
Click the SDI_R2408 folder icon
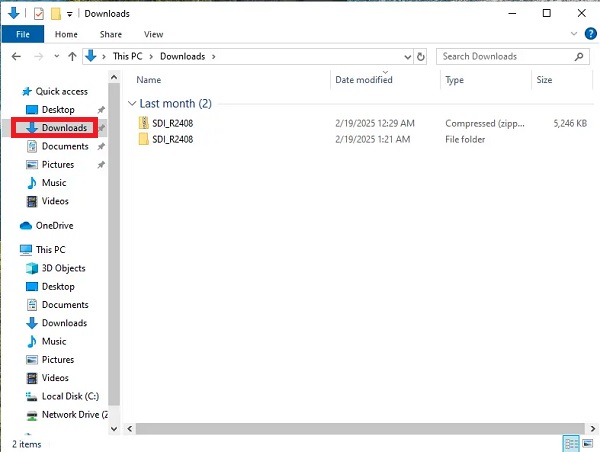pos(143,139)
